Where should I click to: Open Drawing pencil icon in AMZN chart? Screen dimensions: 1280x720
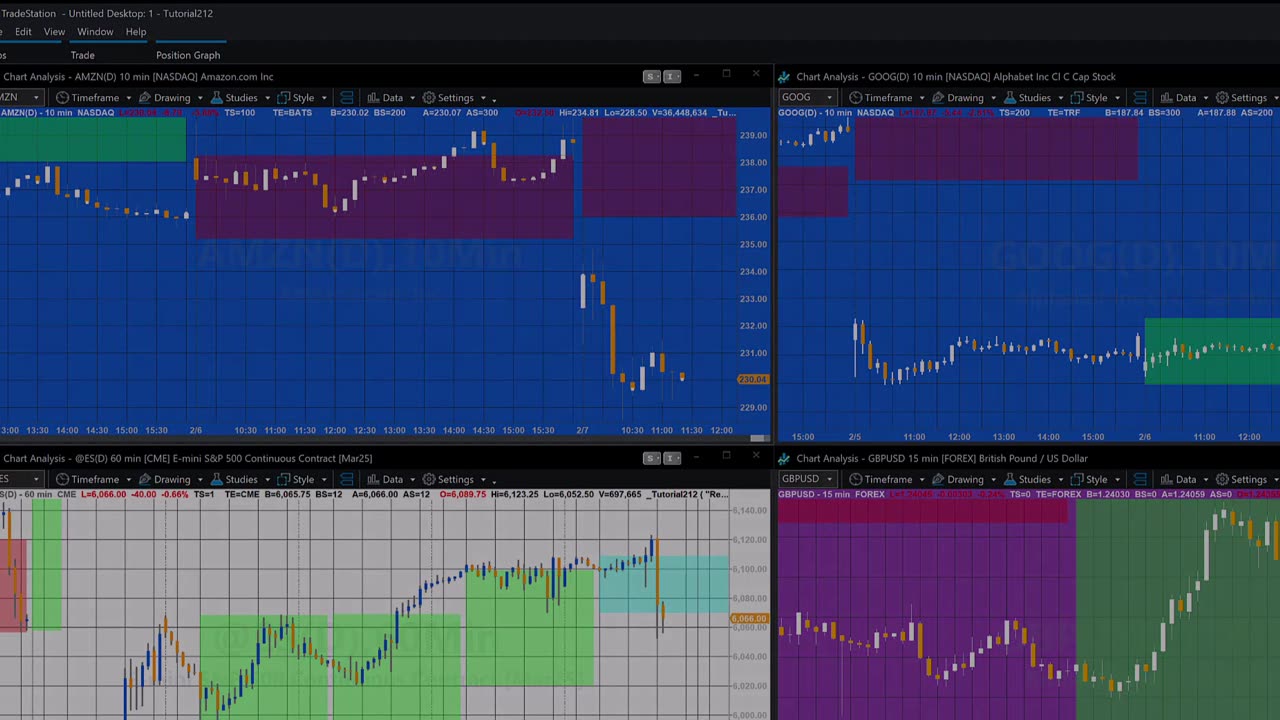(x=145, y=98)
